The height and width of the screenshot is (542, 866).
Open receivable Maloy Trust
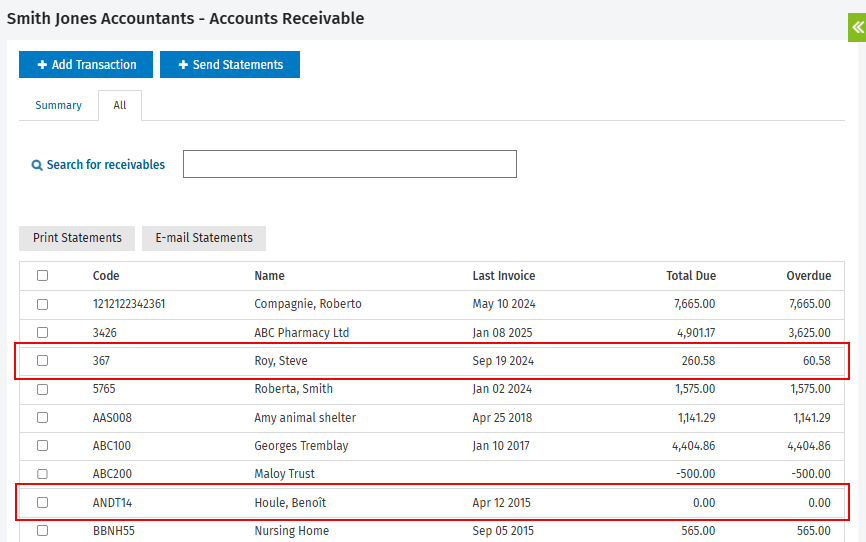pos(284,474)
